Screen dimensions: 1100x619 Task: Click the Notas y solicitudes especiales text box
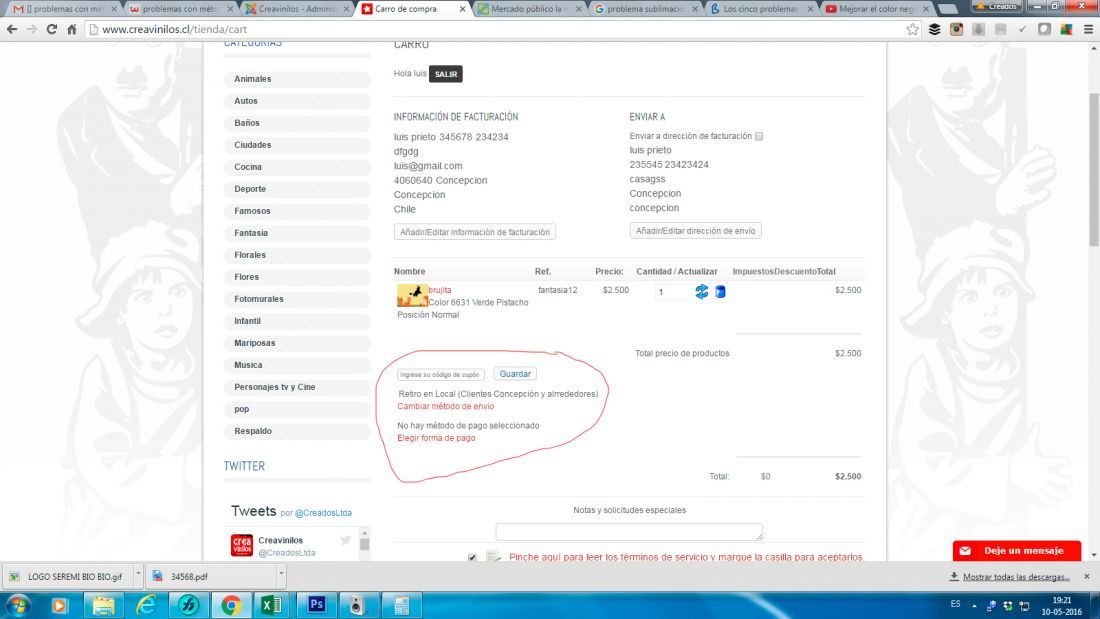[x=629, y=532]
